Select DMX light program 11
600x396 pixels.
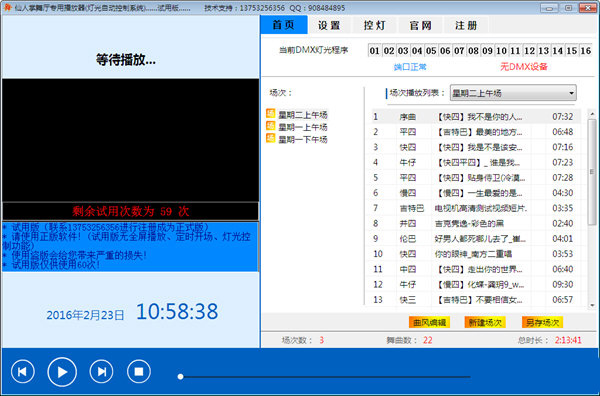tap(515, 51)
